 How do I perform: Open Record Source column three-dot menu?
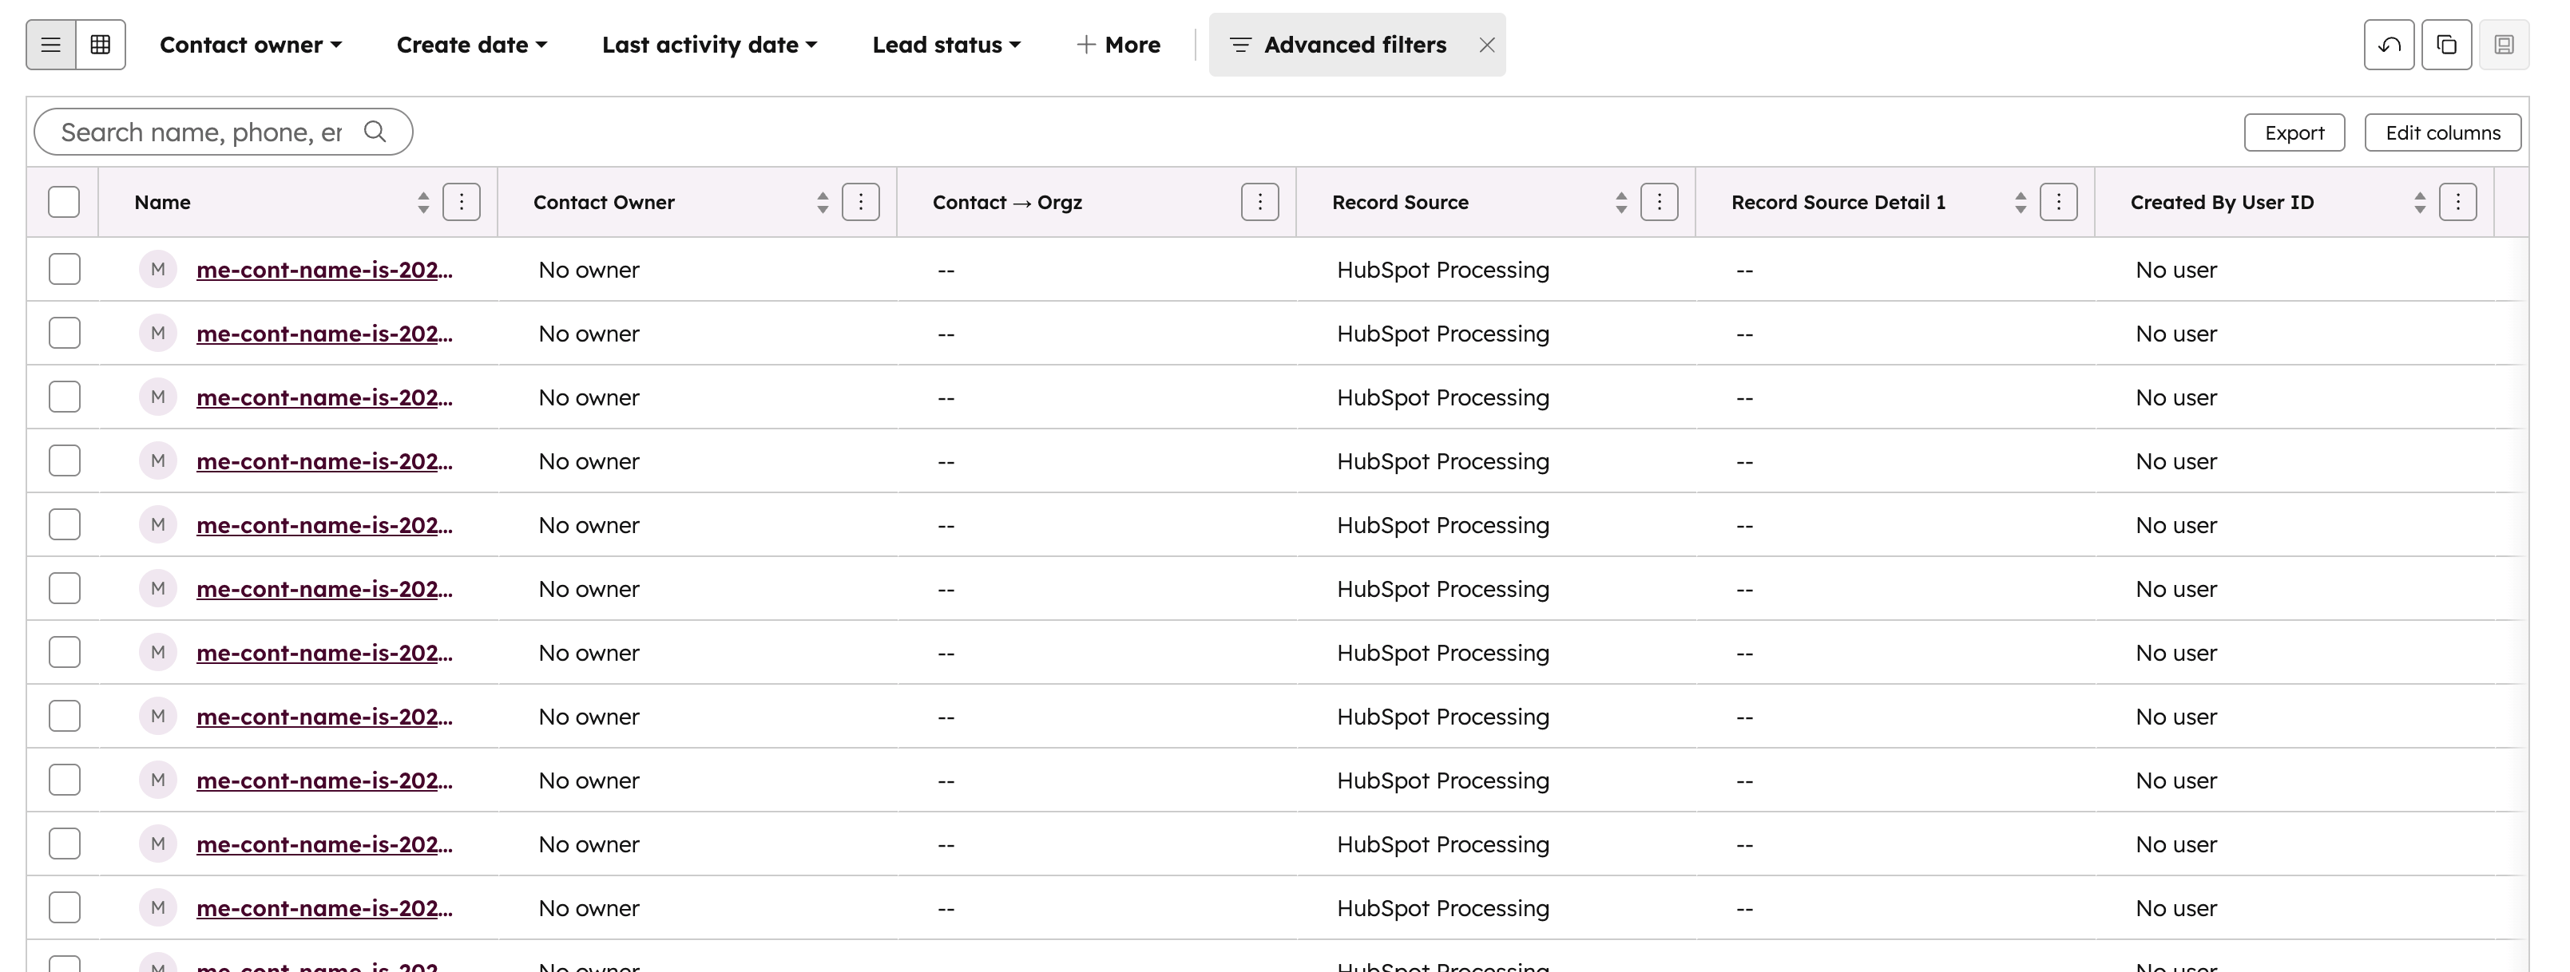[x=1658, y=202]
